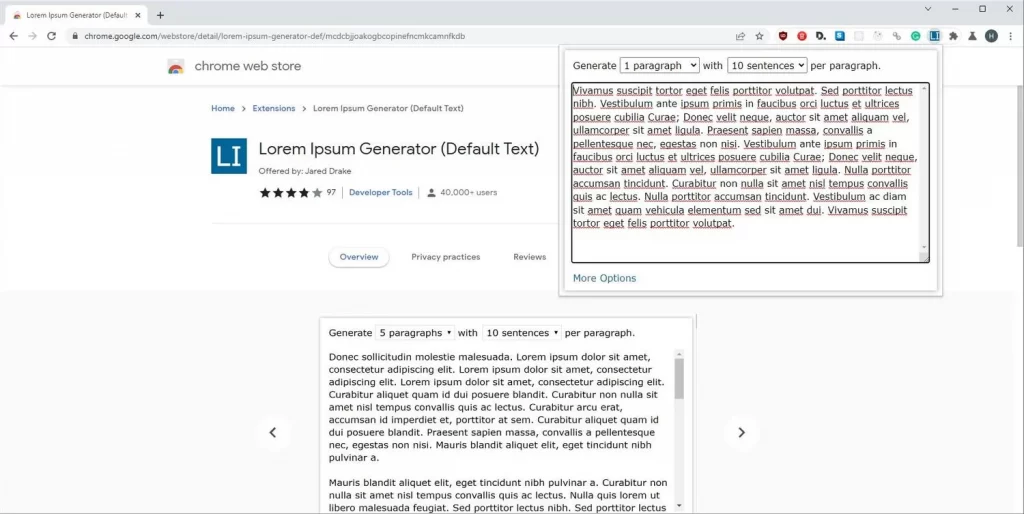The width and height of the screenshot is (1024, 514).
Task: Open popup '1 paragraph' dropdown
Action: (x=660, y=65)
